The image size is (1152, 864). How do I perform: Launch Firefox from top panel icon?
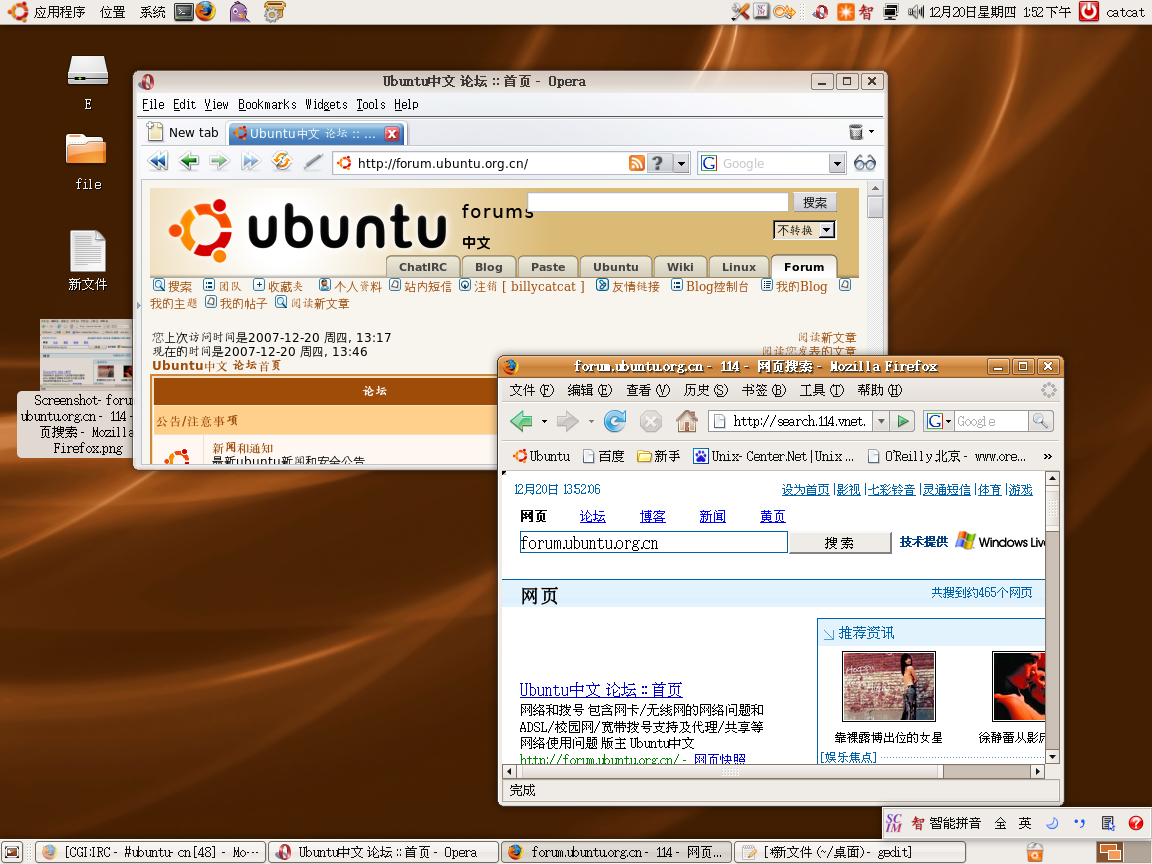click(206, 11)
